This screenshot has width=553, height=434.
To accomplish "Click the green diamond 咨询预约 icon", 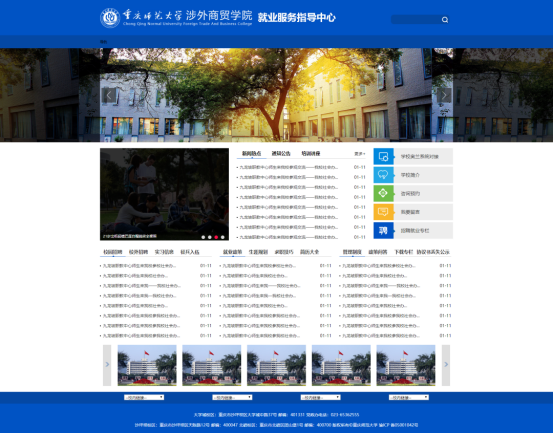I will 383,193.
